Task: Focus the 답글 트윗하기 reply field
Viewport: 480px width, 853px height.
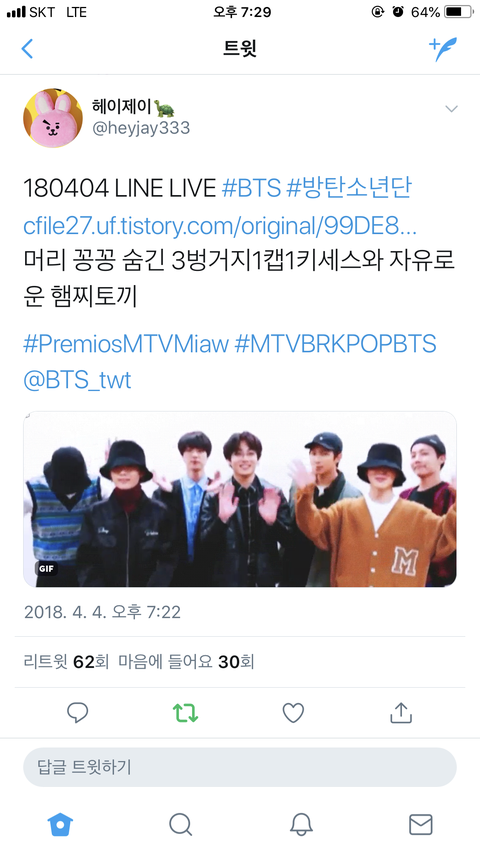Action: coord(239,767)
